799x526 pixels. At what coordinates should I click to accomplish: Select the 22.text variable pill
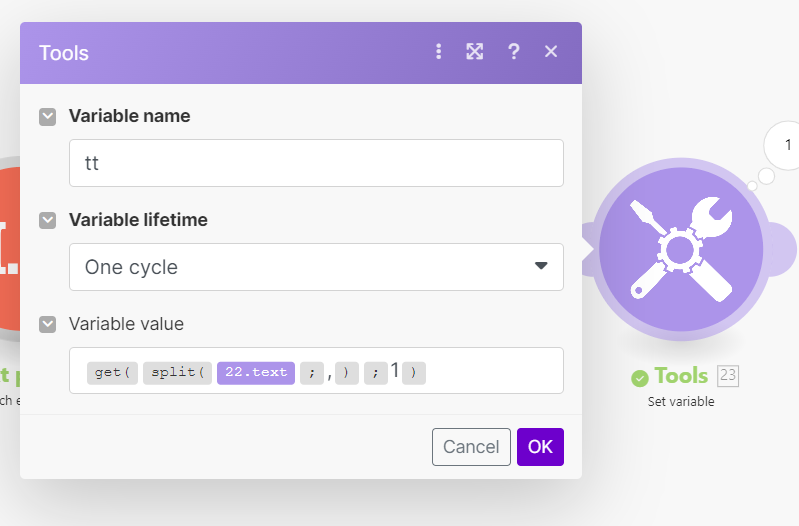(x=256, y=372)
